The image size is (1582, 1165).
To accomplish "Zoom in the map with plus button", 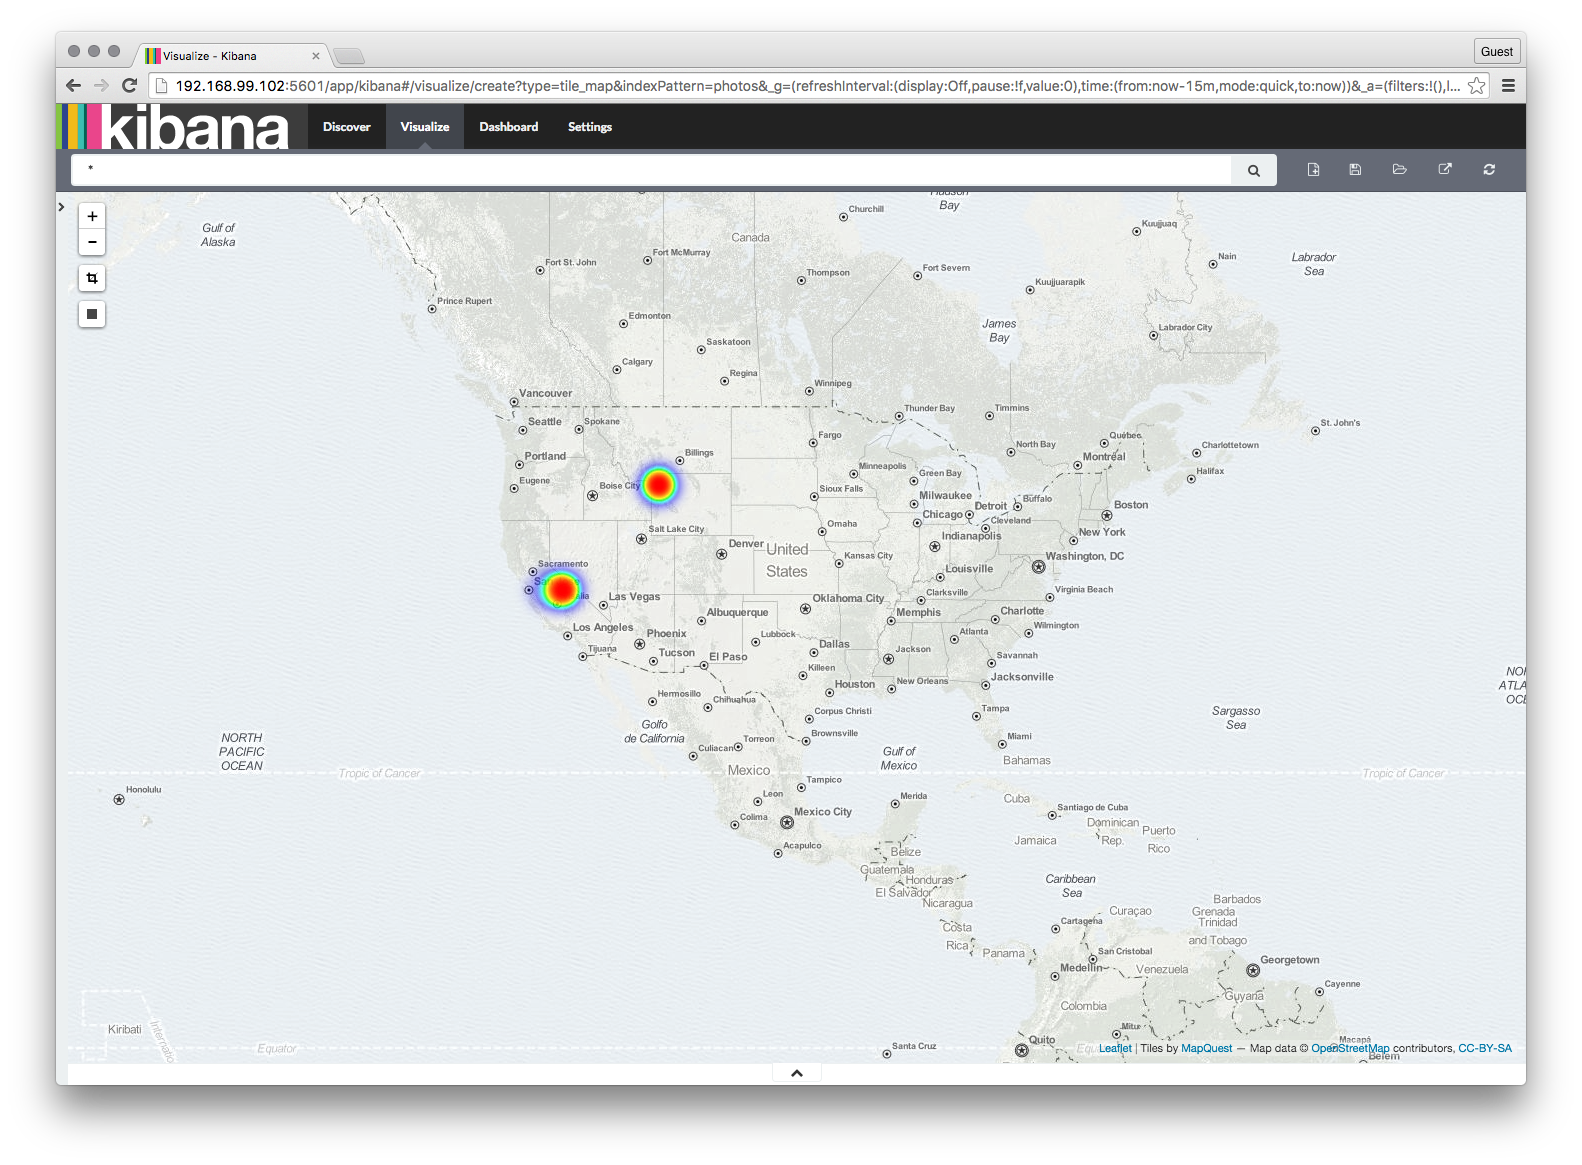I will pyautogui.click(x=92, y=216).
